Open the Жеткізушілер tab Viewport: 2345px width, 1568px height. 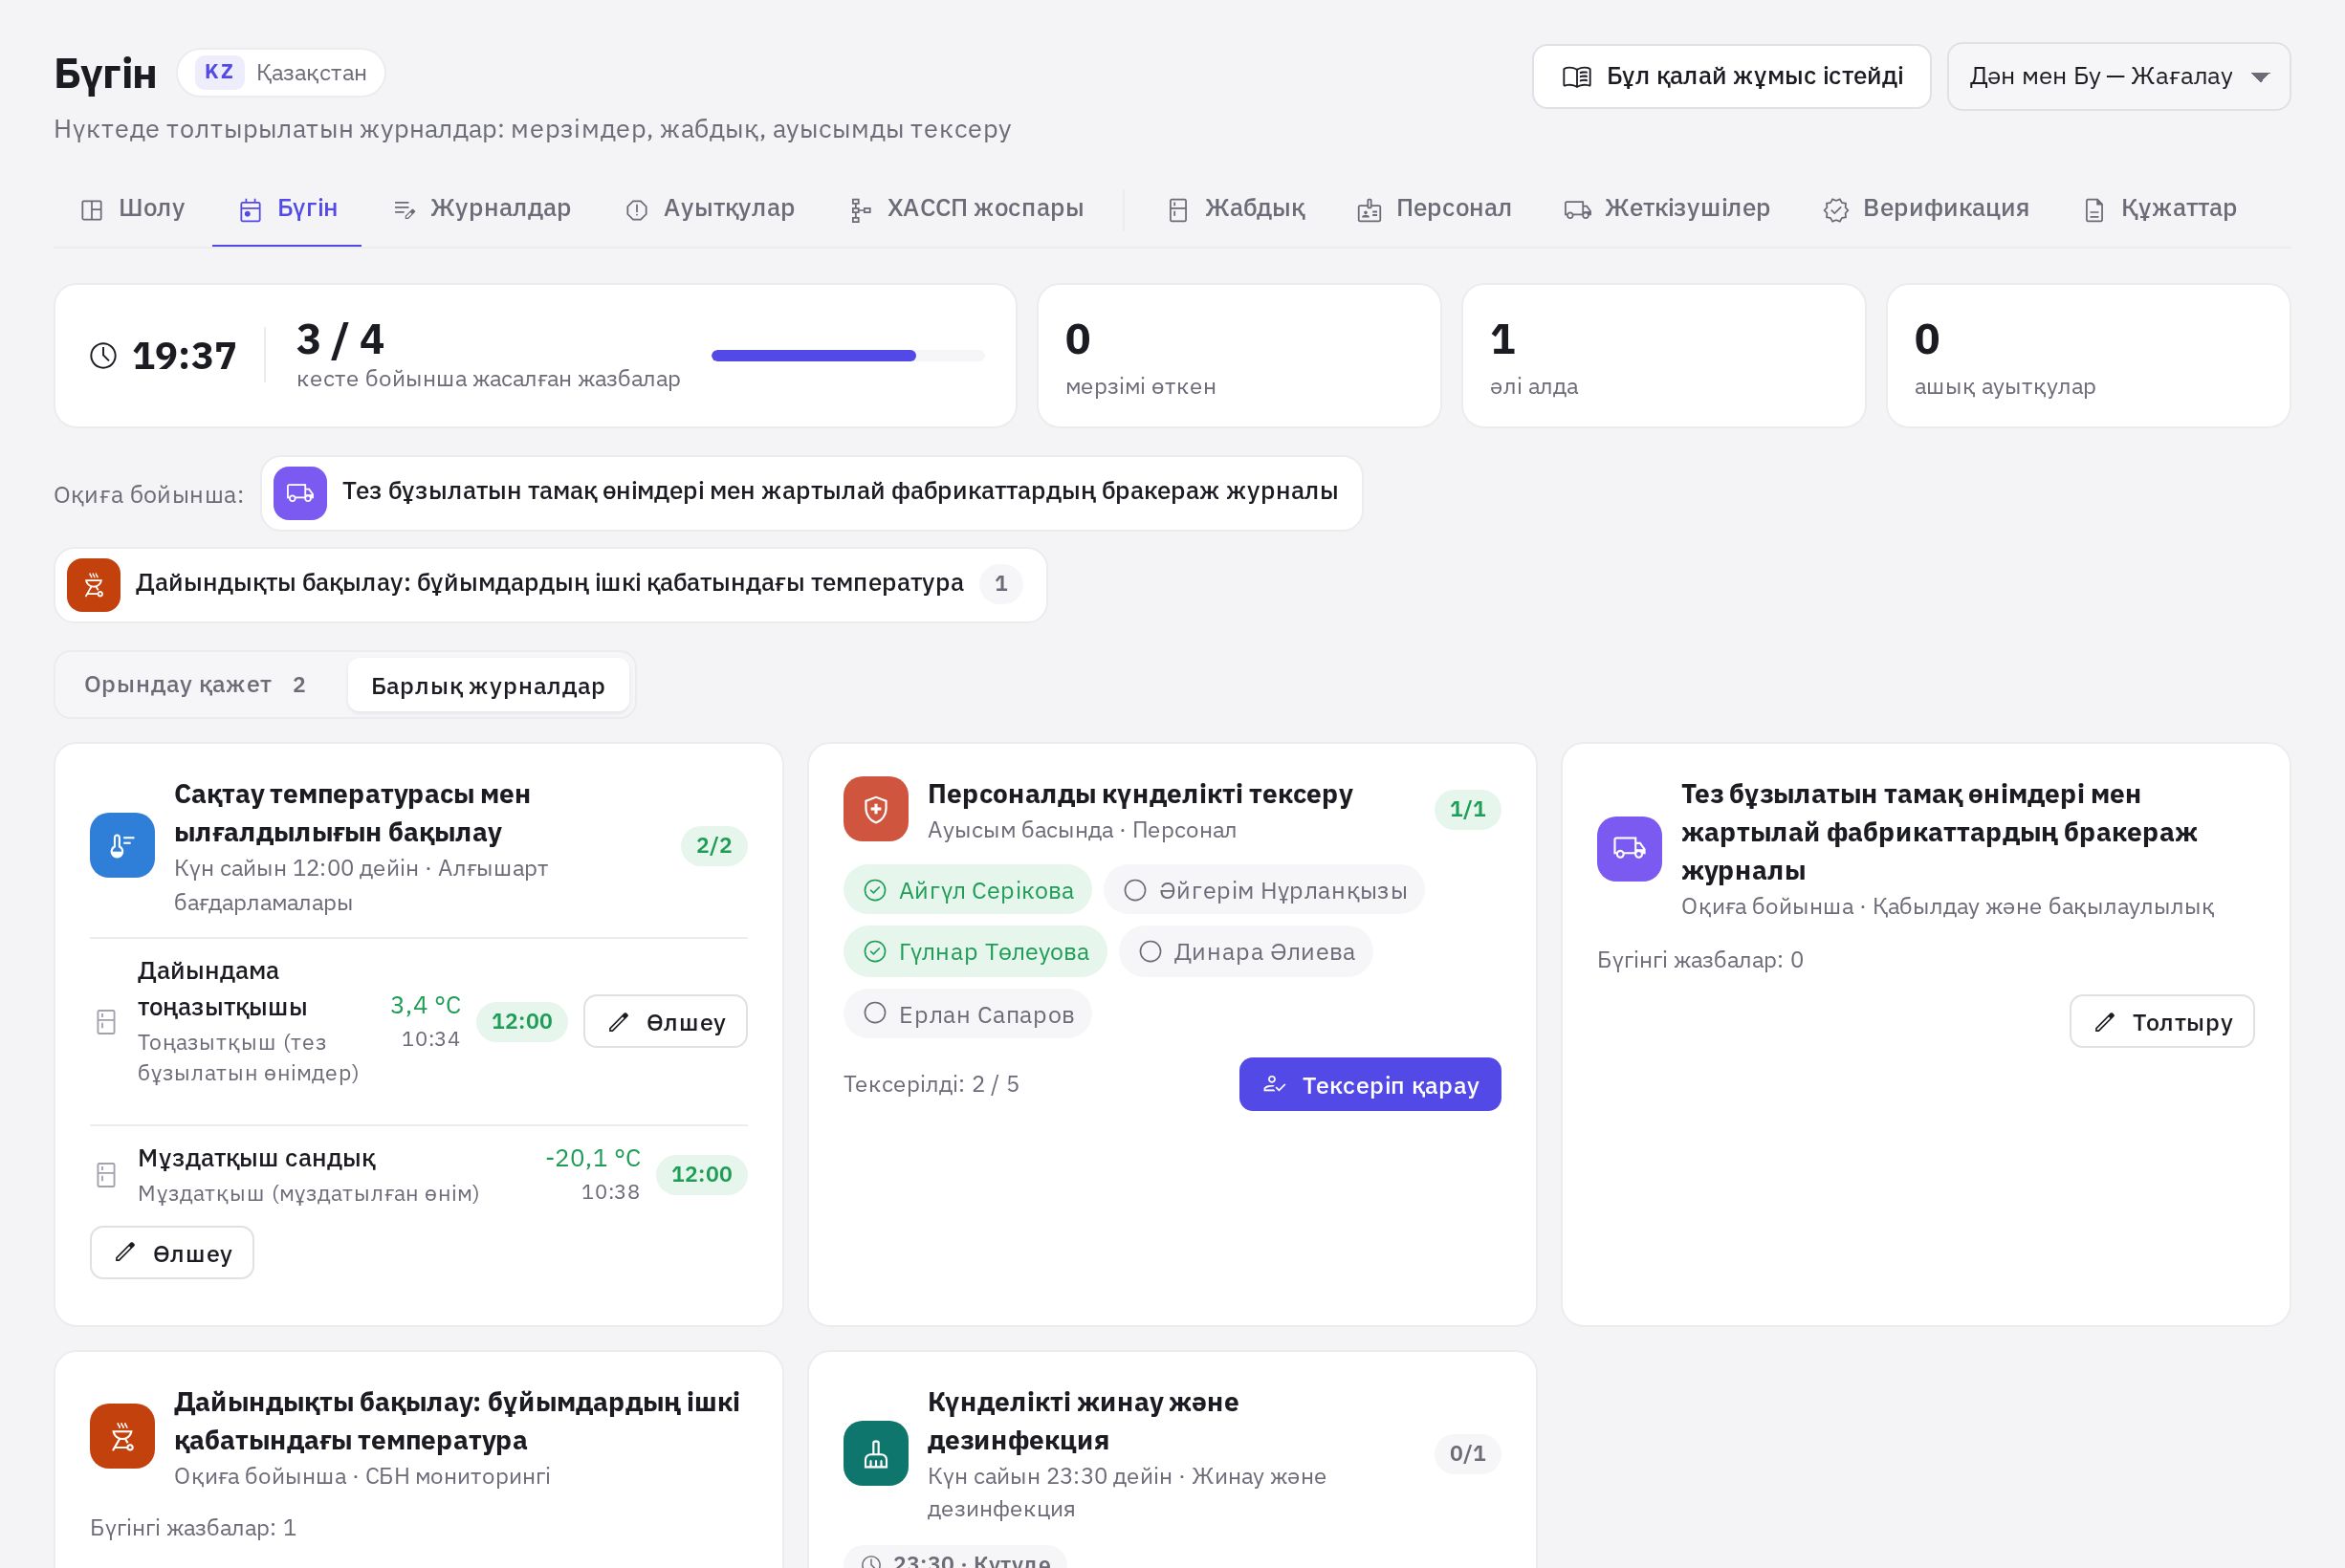coord(1666,208)
